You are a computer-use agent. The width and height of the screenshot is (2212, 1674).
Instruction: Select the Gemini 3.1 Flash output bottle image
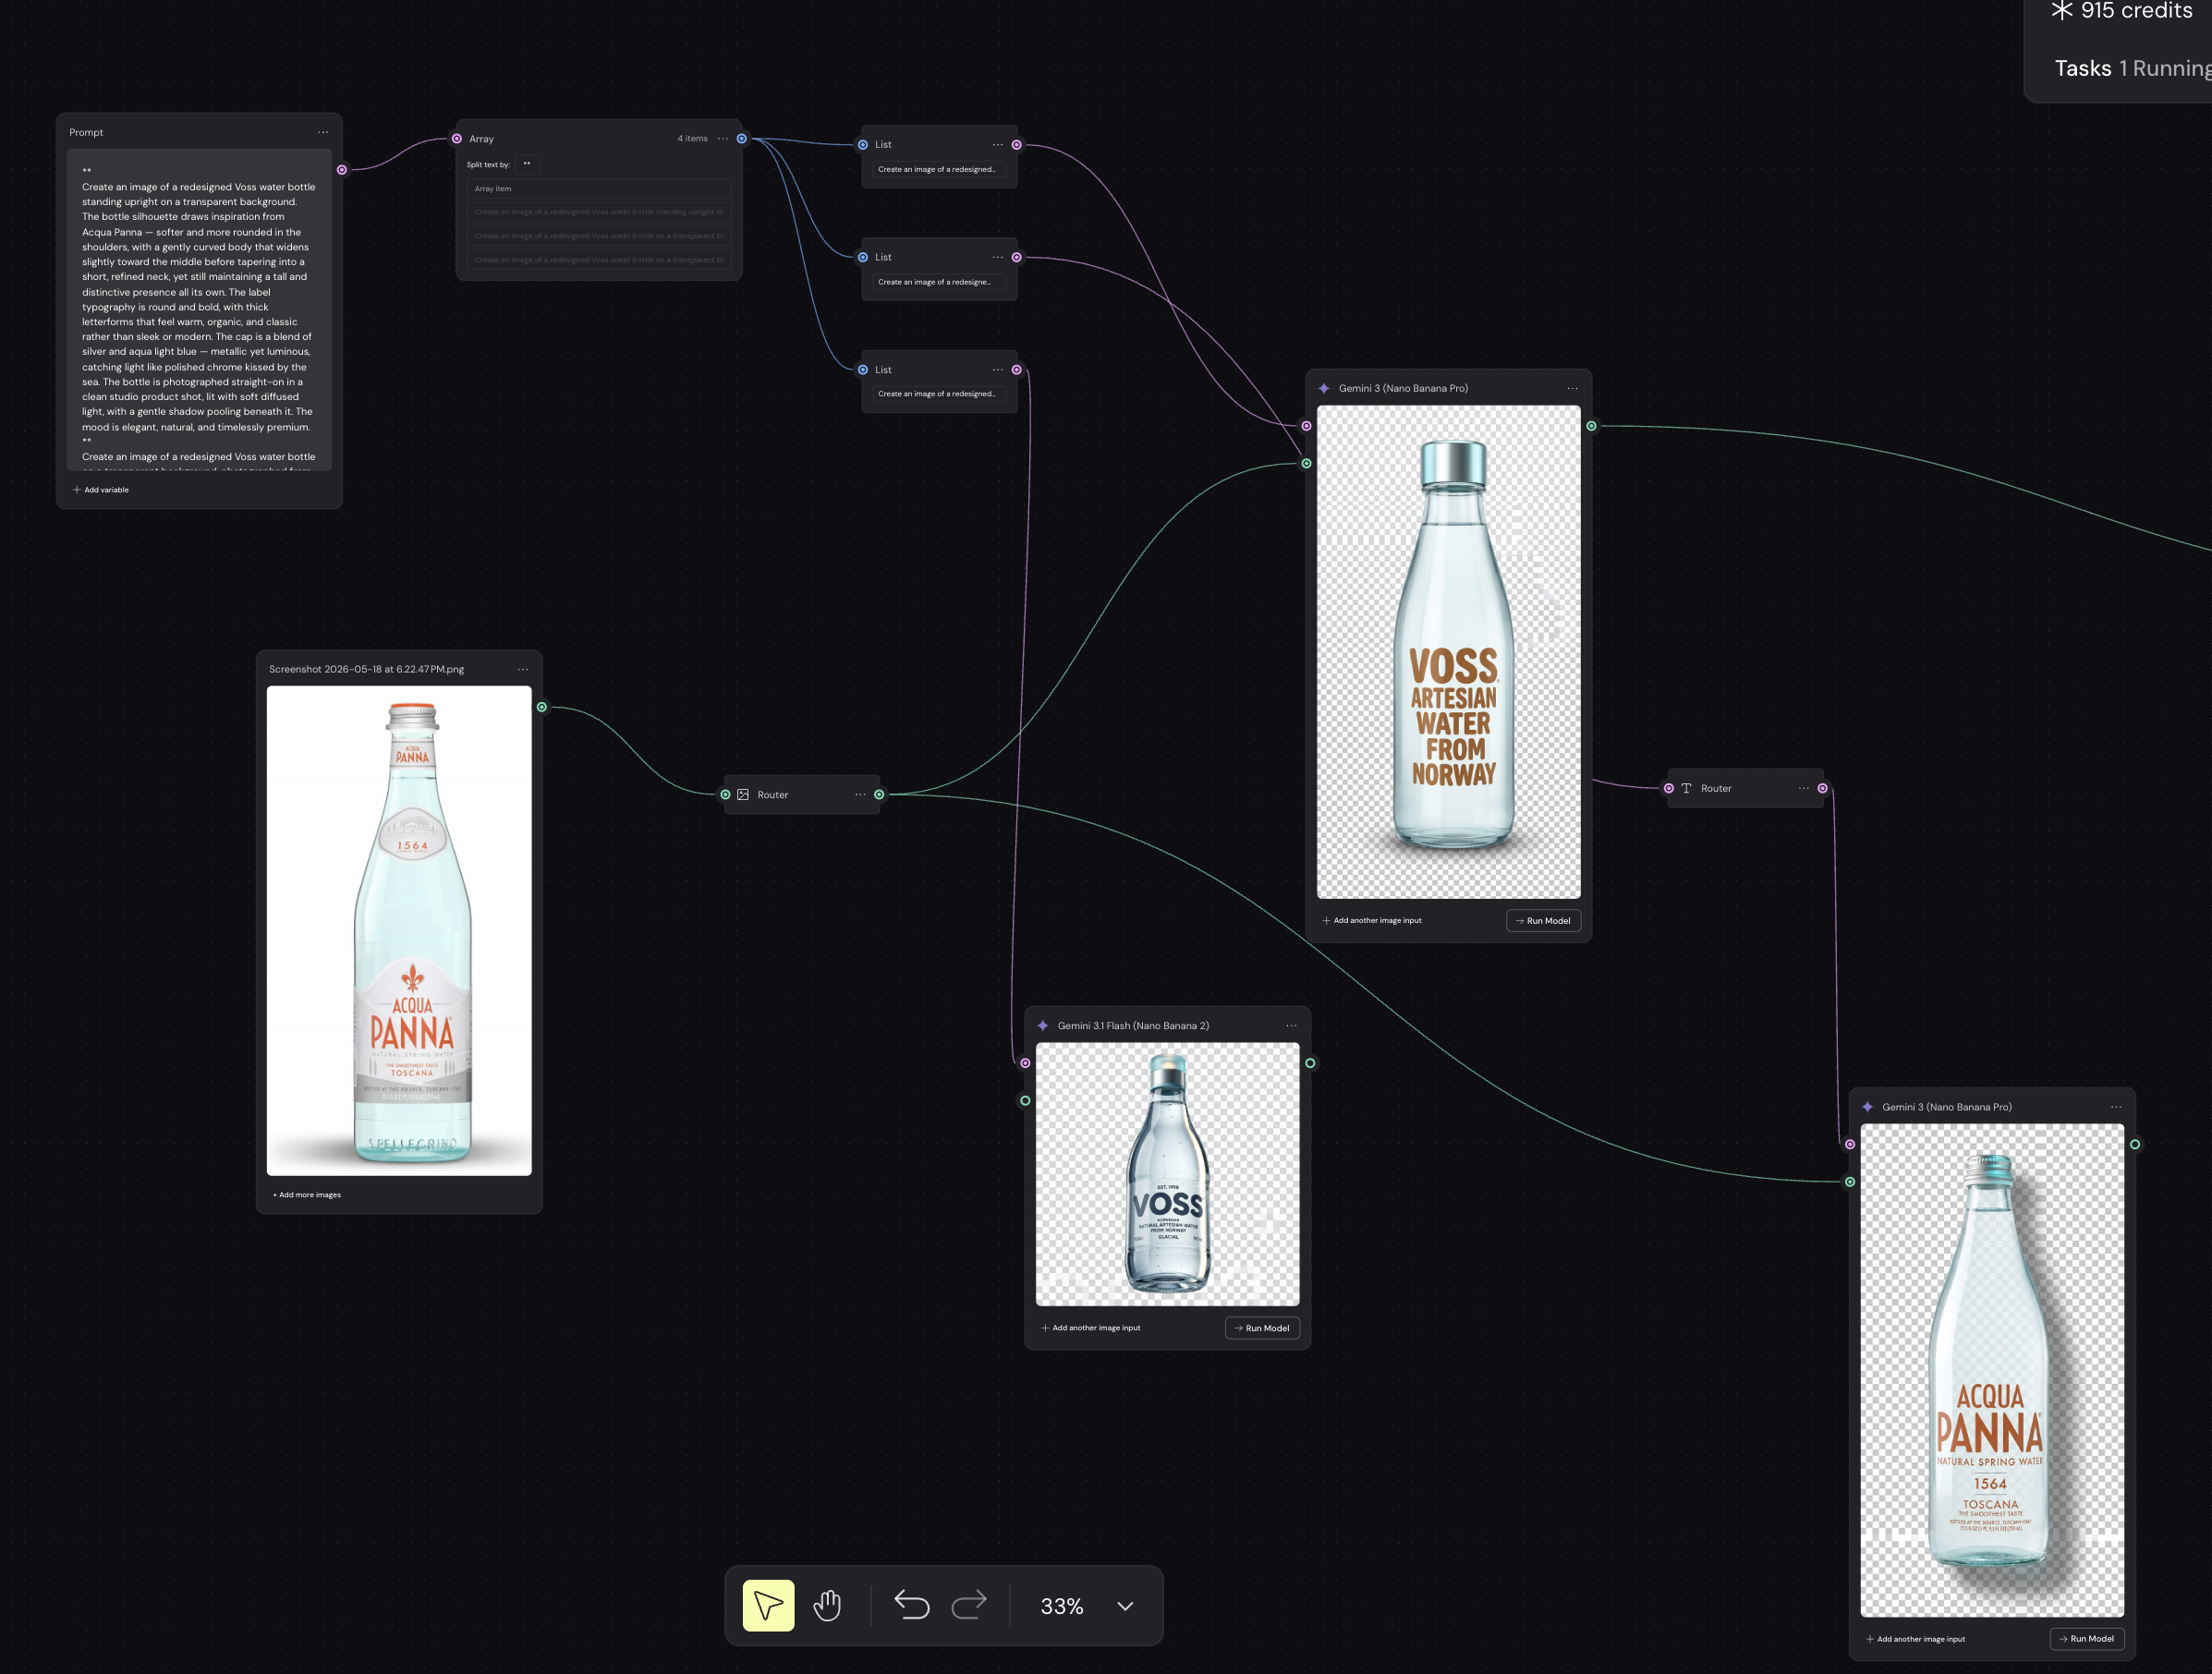(1167, 1174)
